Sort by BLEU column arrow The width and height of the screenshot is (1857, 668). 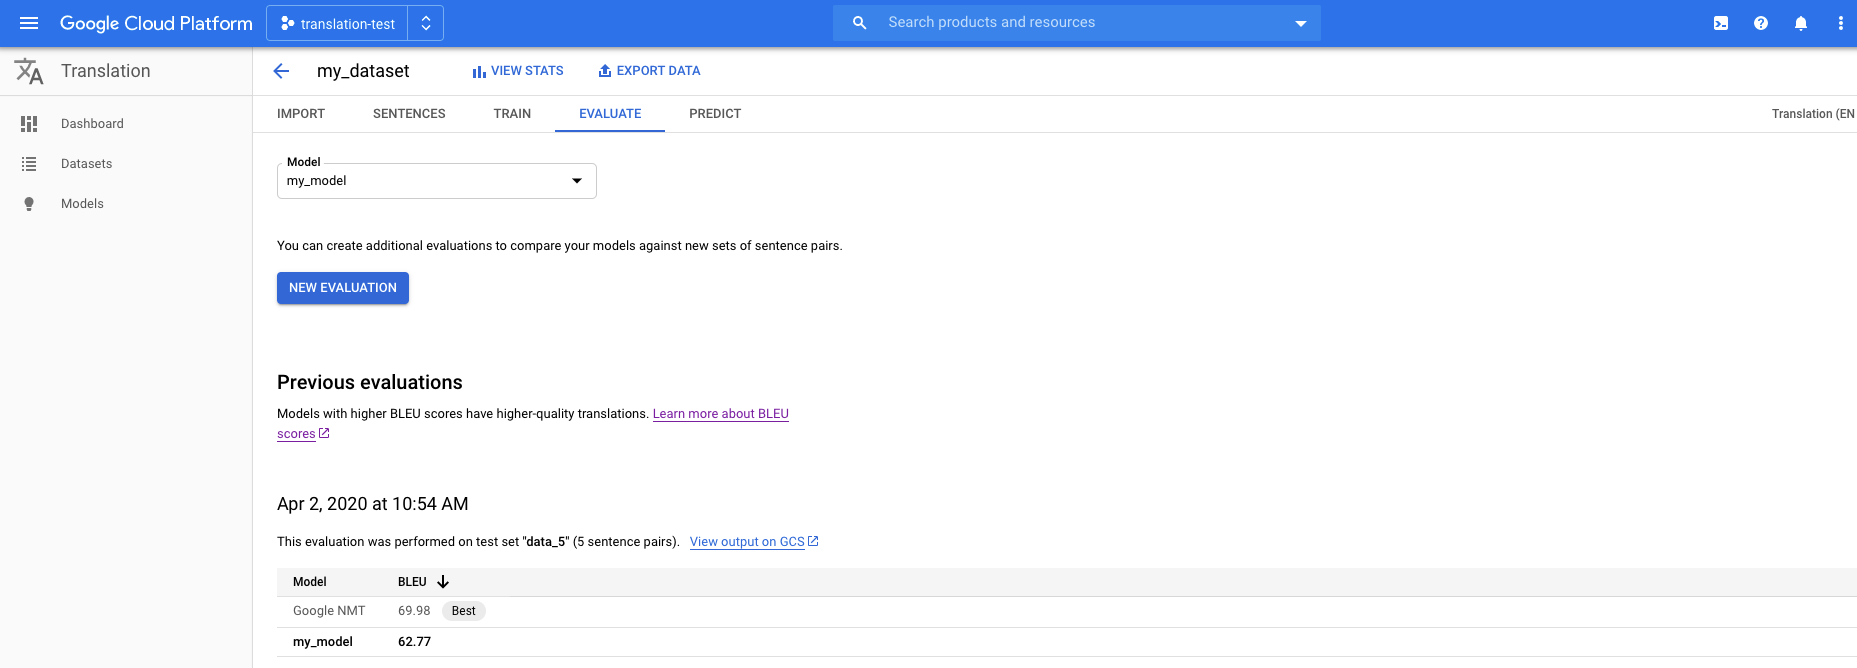(x=443, y=582)
